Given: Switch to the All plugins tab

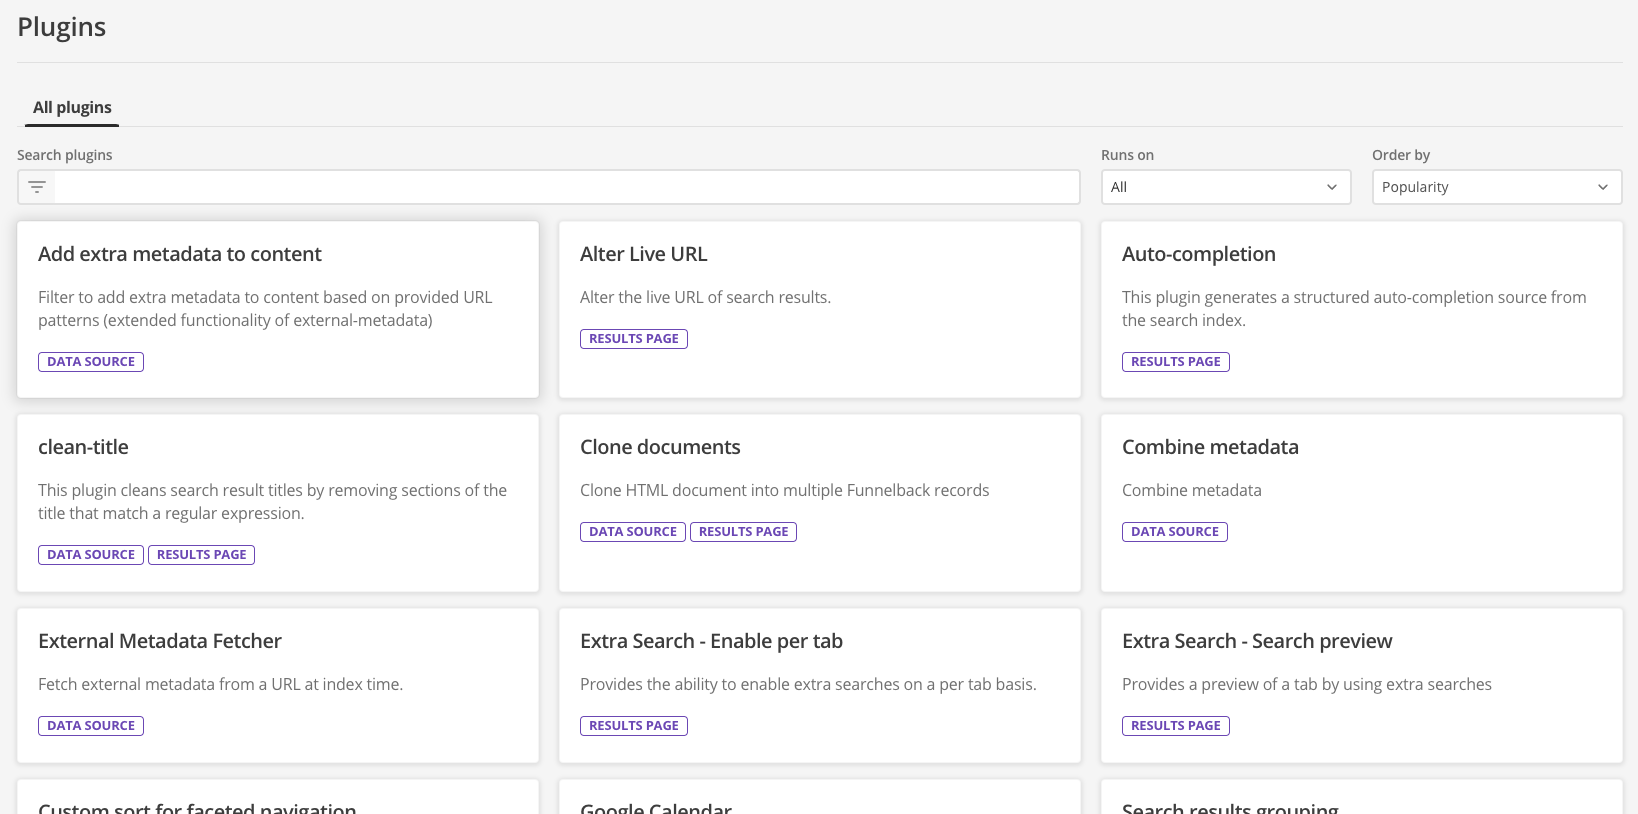Looking at the screenshot, I should 72,108.
